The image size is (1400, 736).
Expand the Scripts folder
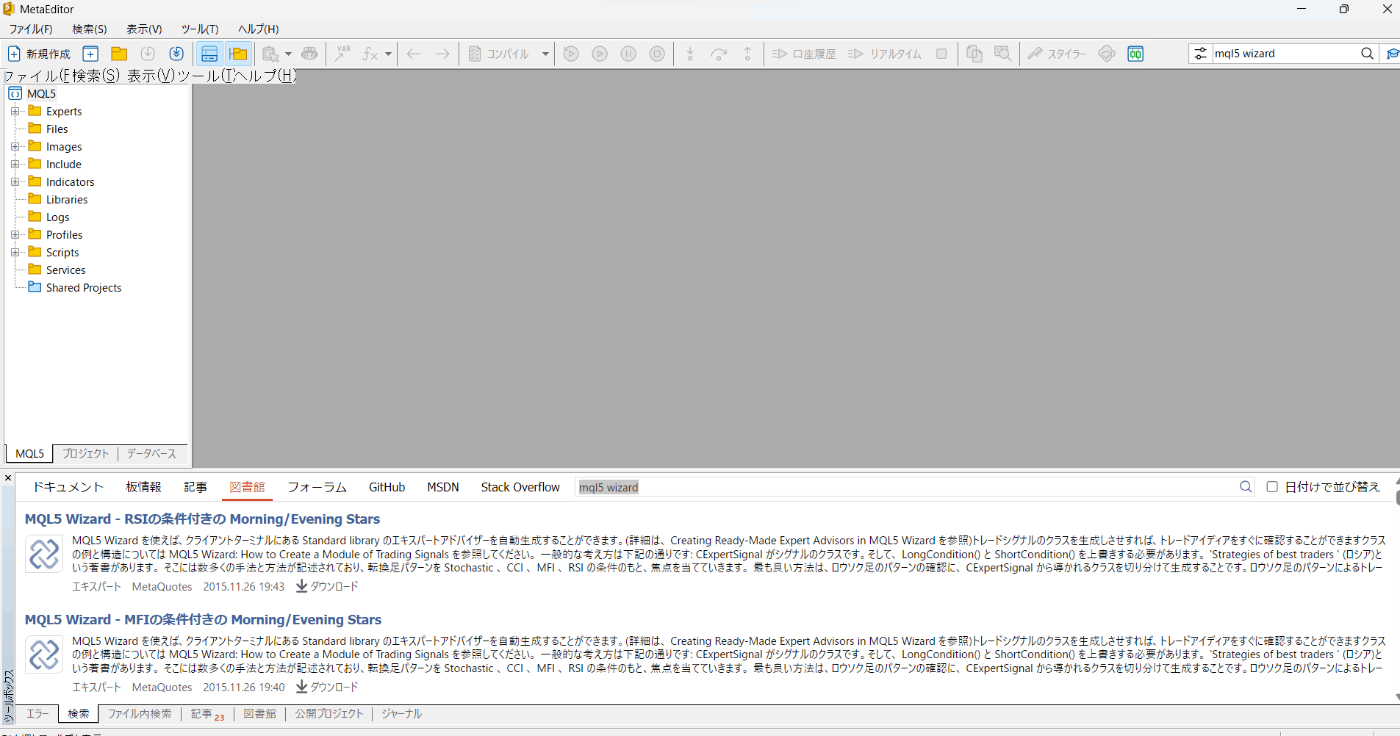pyautogui.click(x=15, y=252)
